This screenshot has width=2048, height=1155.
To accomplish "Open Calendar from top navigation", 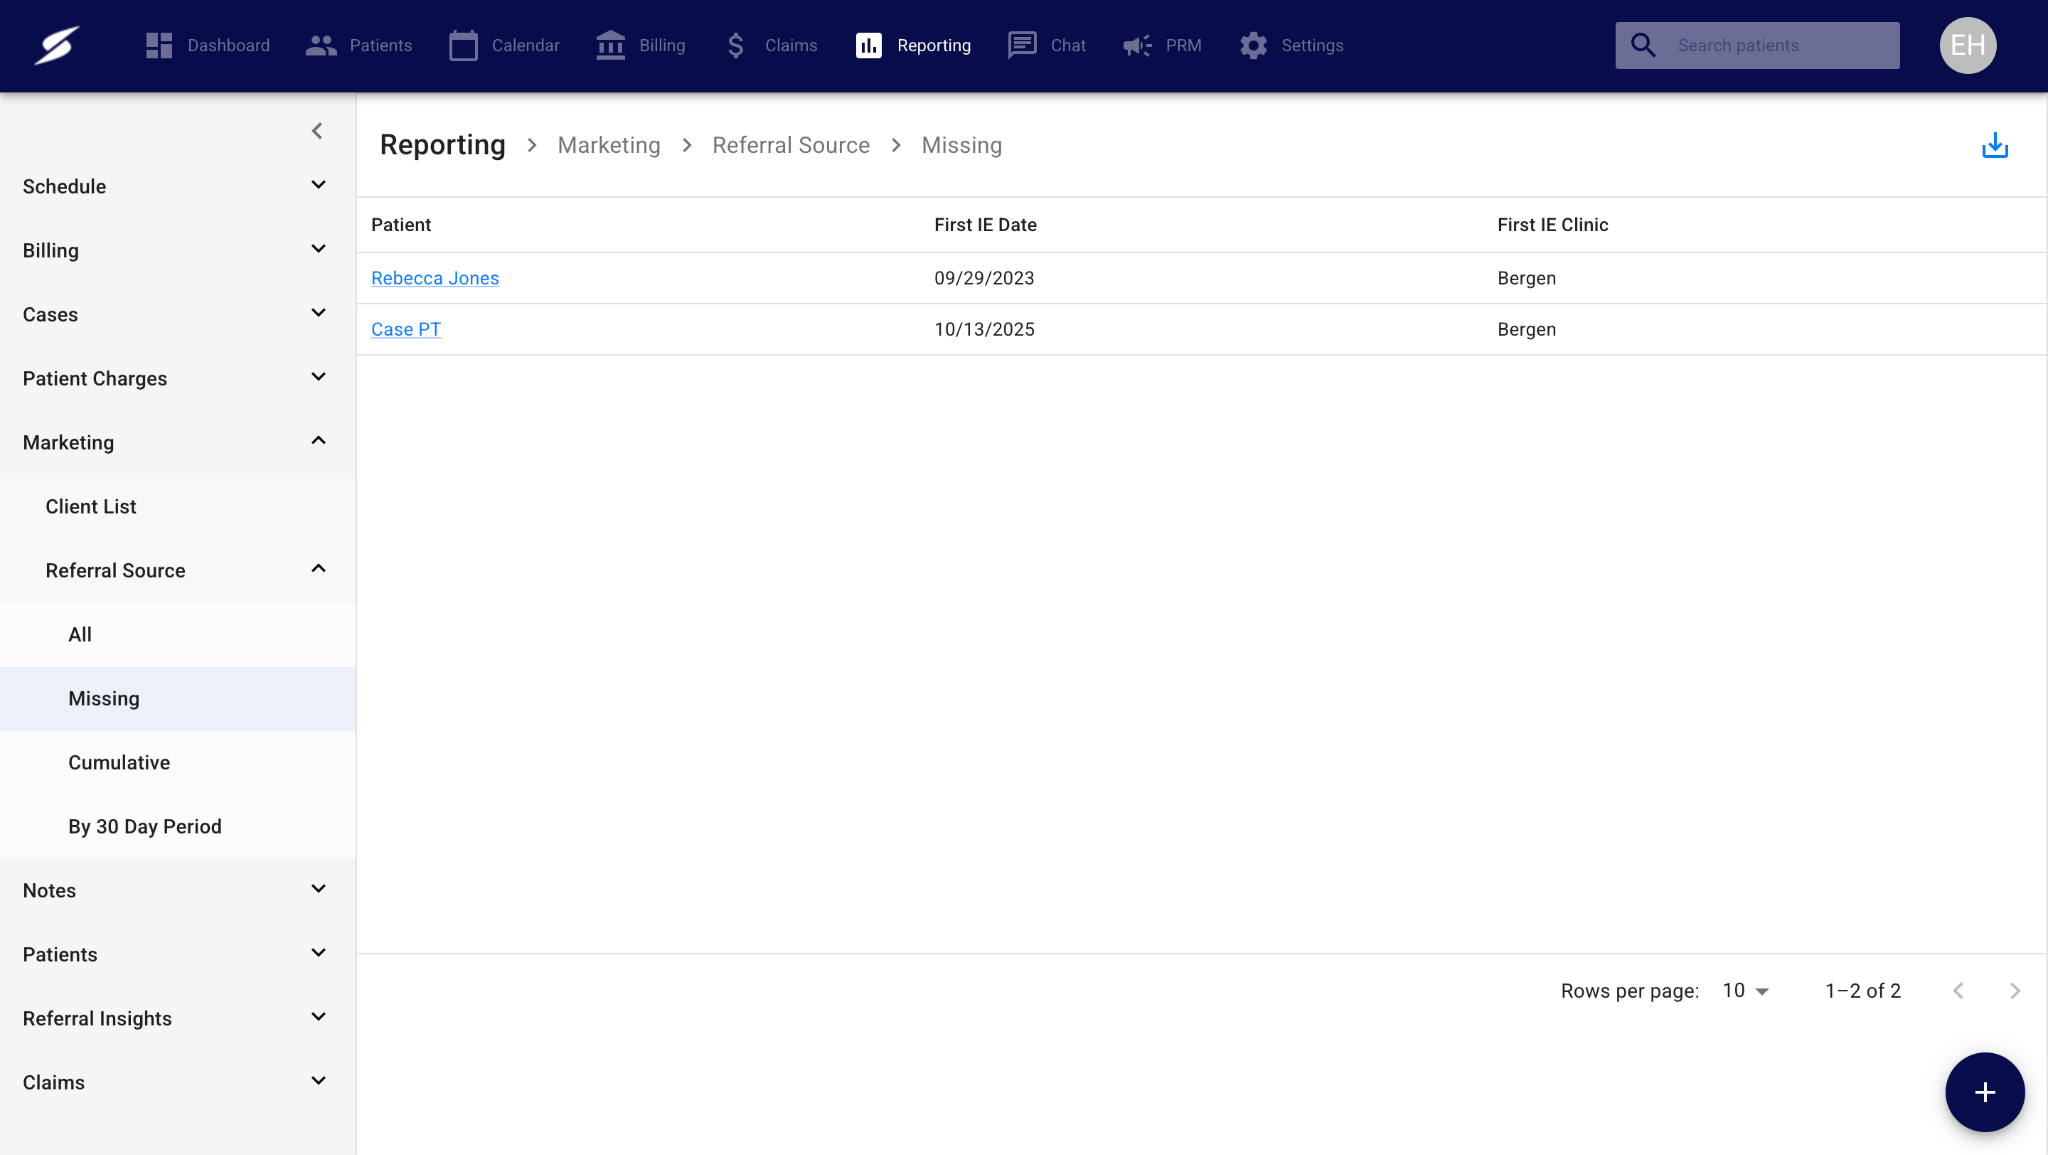I will pyautogui.click(x=504, y=45).
